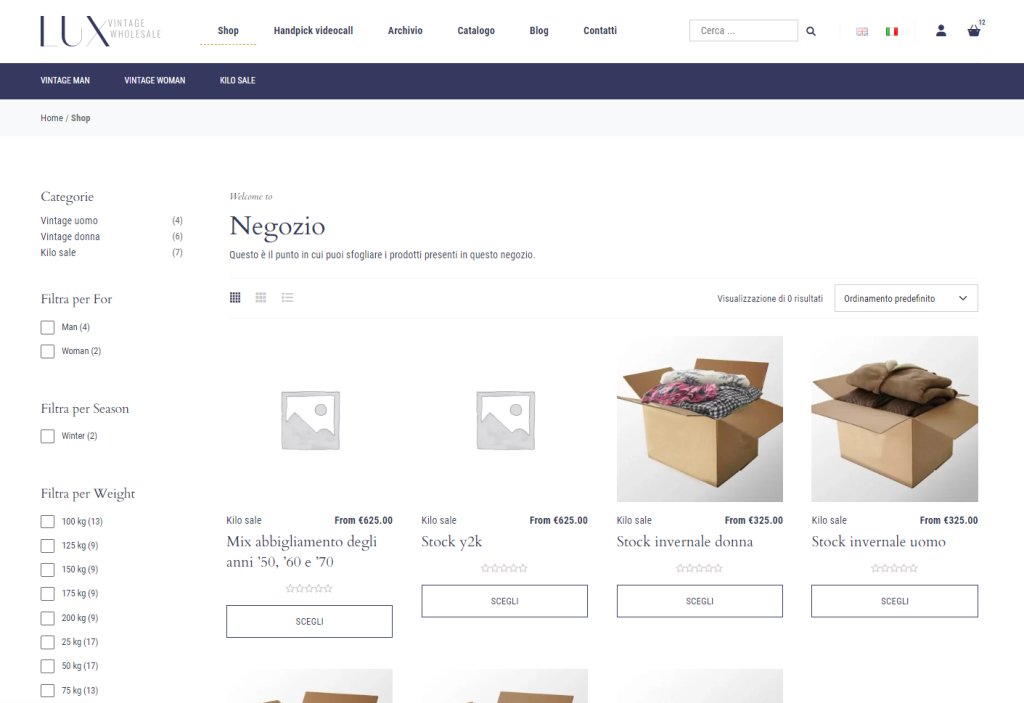Rate Stock y2k with stars
This screenshot has height=703, width=1024.
tap(504, 568)
